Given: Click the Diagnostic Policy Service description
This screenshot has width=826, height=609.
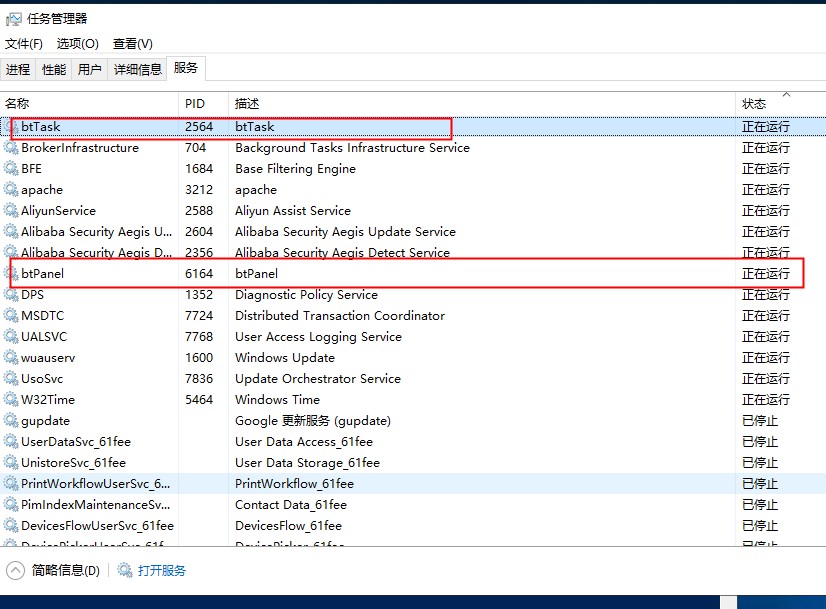Looking at the screenshot, I should click(x=307, y=295).
